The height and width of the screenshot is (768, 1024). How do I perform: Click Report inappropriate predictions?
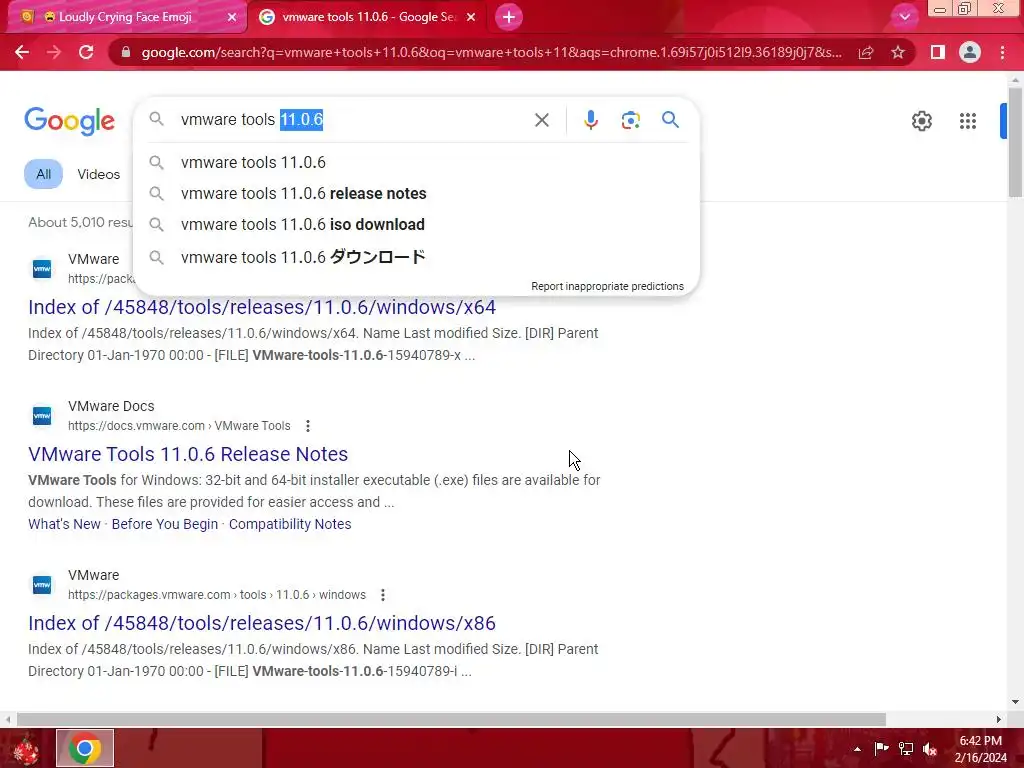click(x=607, y=286)
